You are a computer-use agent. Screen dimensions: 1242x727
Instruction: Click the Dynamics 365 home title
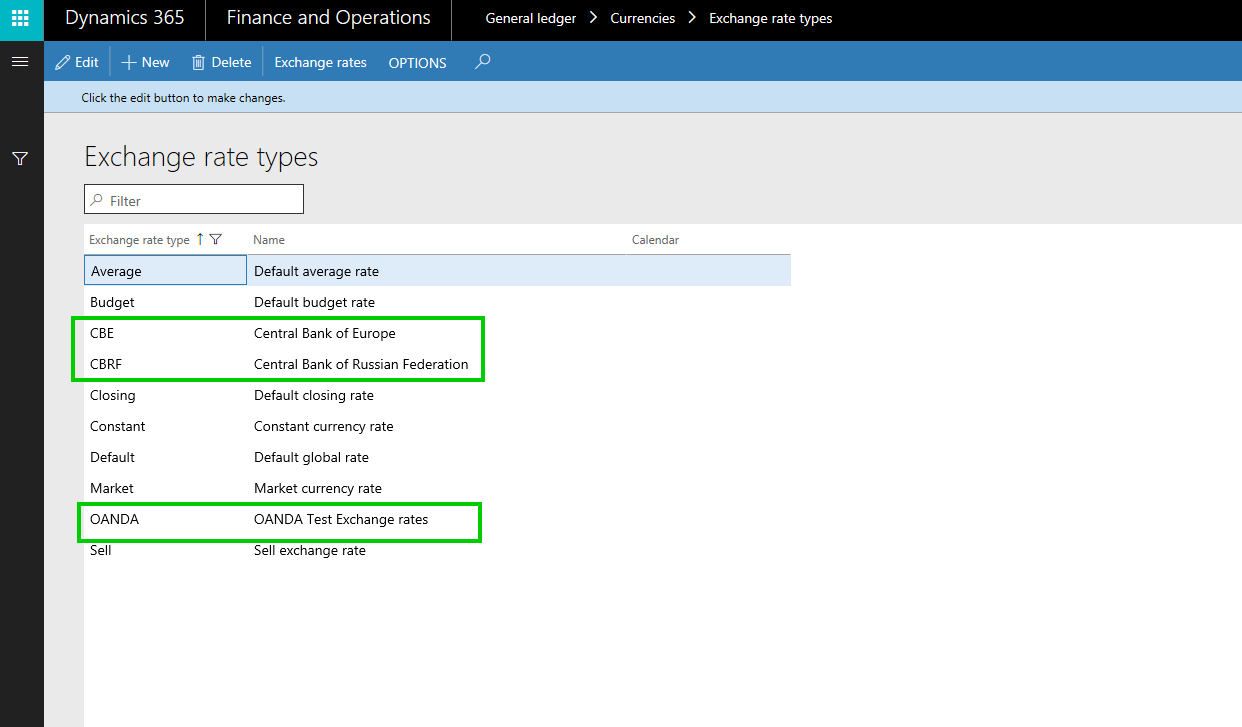click(x=125, y=19)
